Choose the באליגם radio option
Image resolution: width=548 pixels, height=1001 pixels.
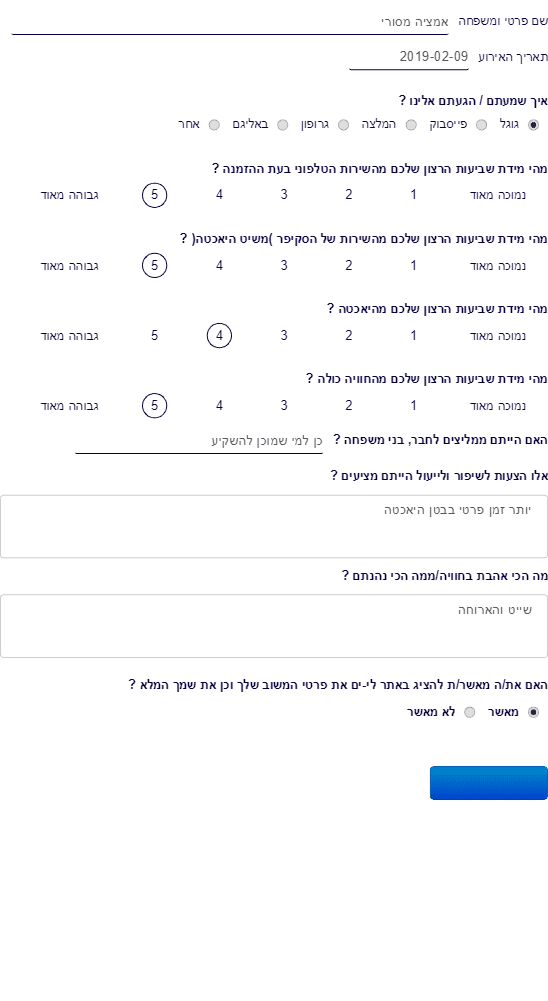[x=282, y=125]
